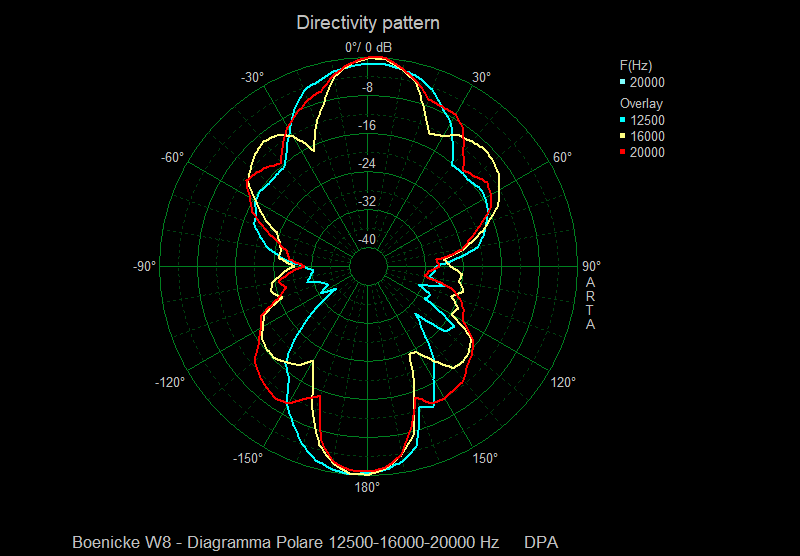Click the light cyan F(Hz) 20000 swatch

[x=622, y=82]
